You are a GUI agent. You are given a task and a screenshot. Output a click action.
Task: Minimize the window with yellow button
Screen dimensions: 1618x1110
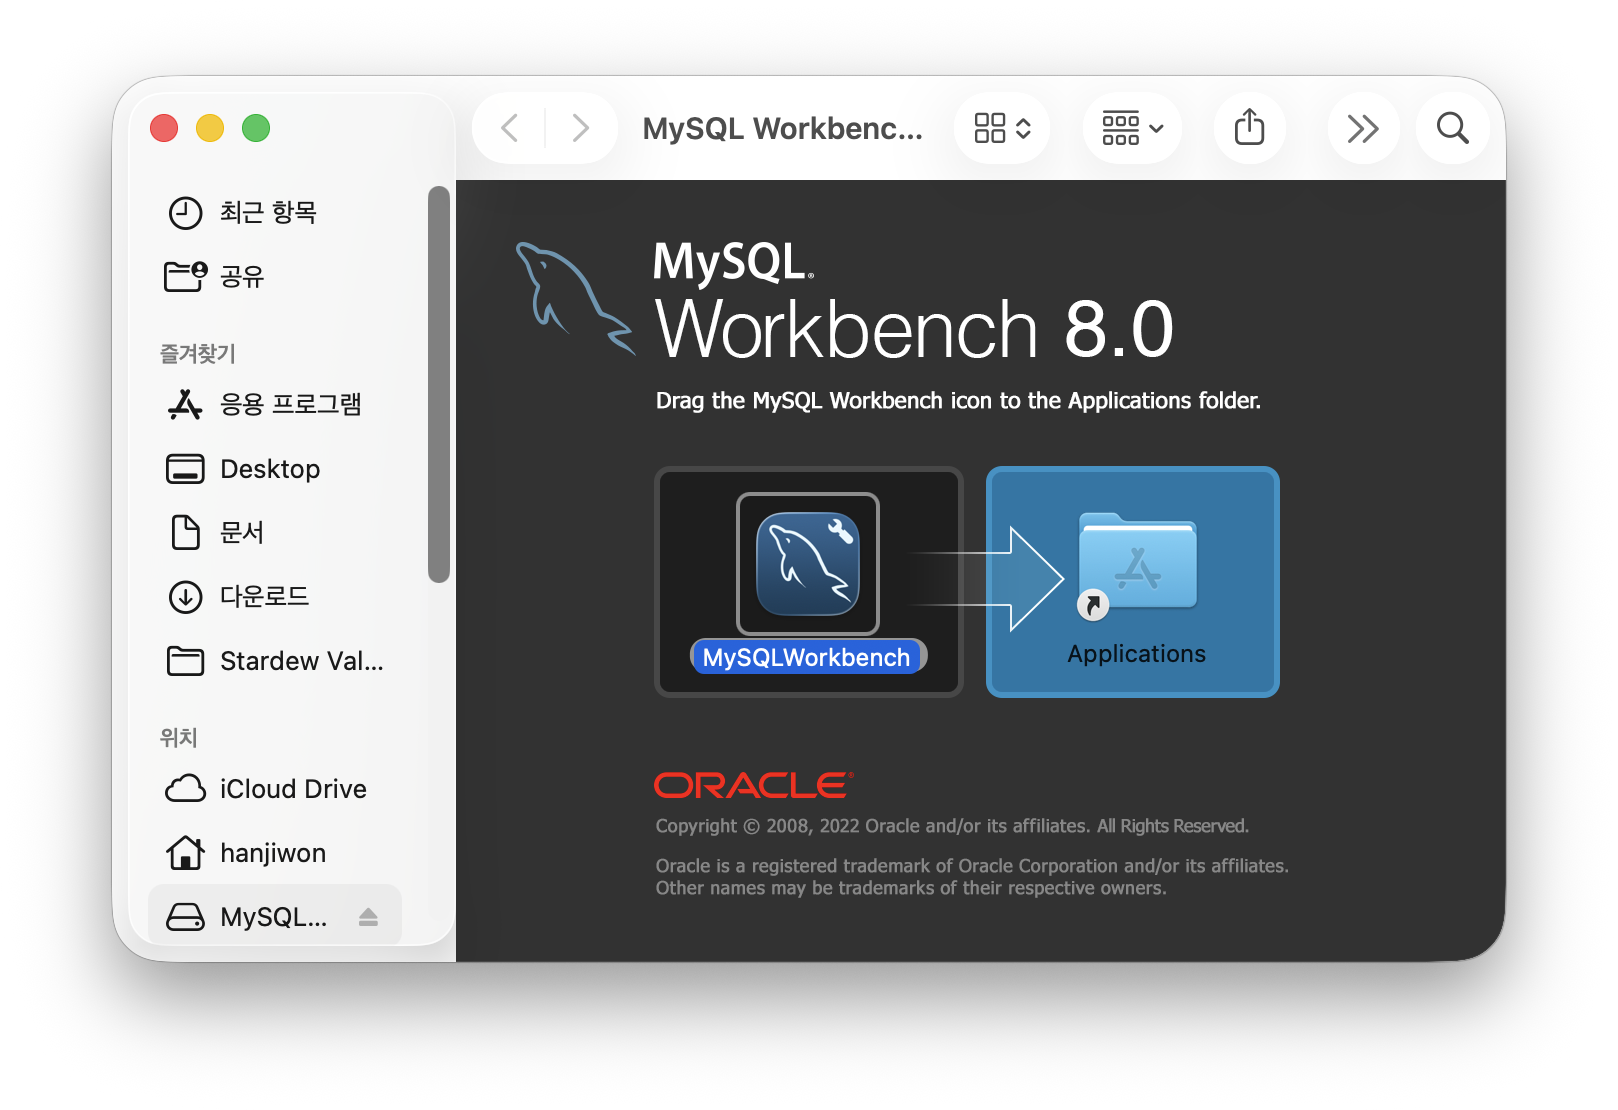pos(210,128)
